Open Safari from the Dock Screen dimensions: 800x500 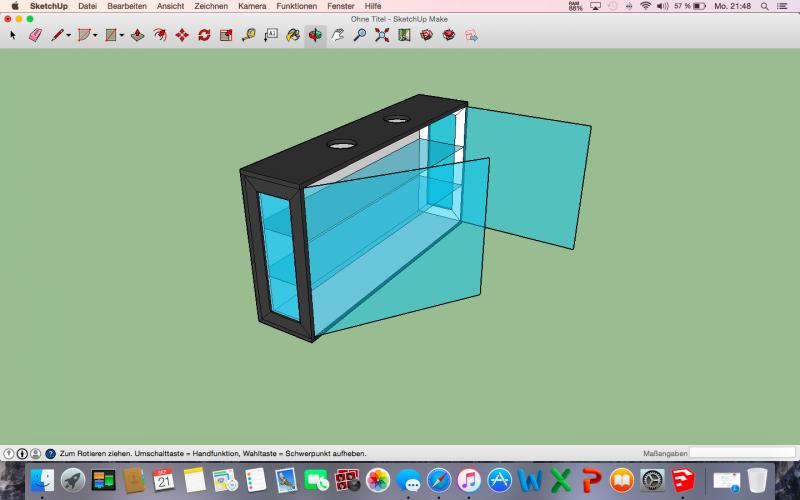[x=438, y=480]
